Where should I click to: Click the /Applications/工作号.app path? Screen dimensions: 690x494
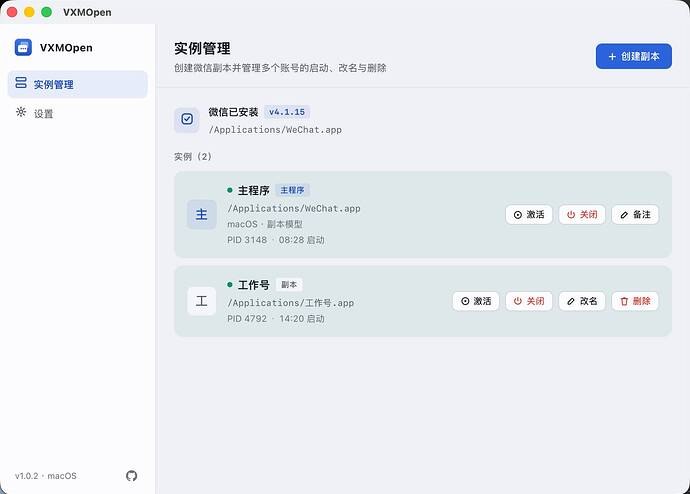coord(290,303)
